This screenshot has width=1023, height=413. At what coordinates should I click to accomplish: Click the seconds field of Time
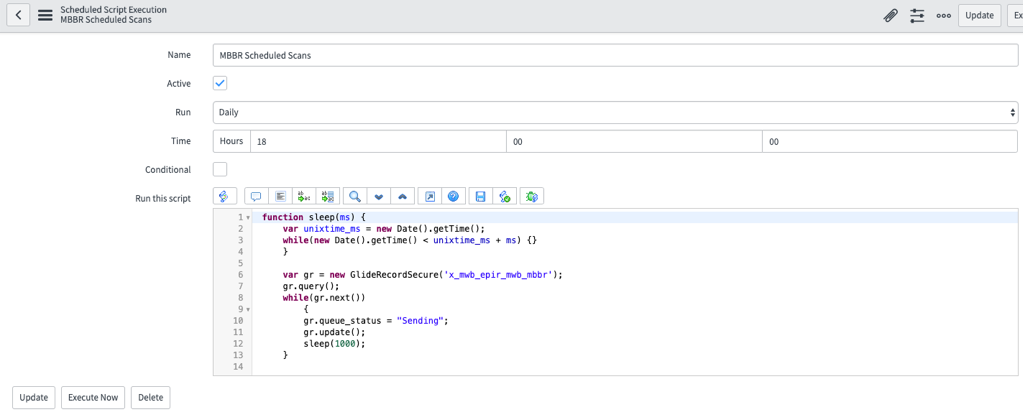pyautogui.click(x=889, y=141)
